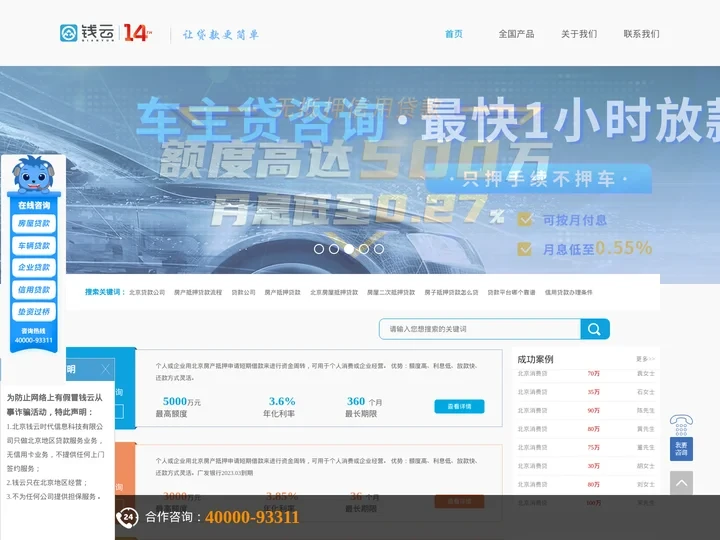720x540 pixels.
Task: Click the telephone icon on the right
Action: [681, 425]
